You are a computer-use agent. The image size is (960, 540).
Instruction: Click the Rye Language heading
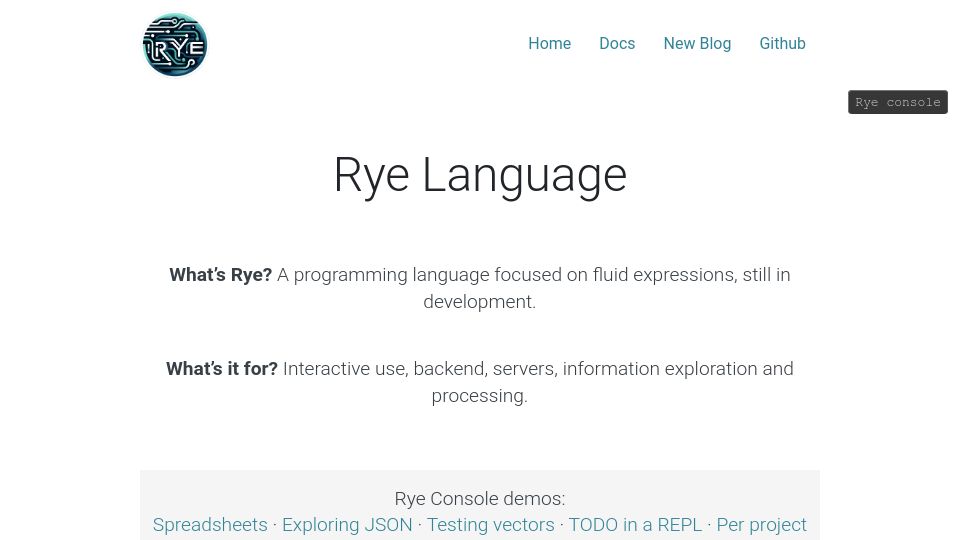tap(480, 176)
